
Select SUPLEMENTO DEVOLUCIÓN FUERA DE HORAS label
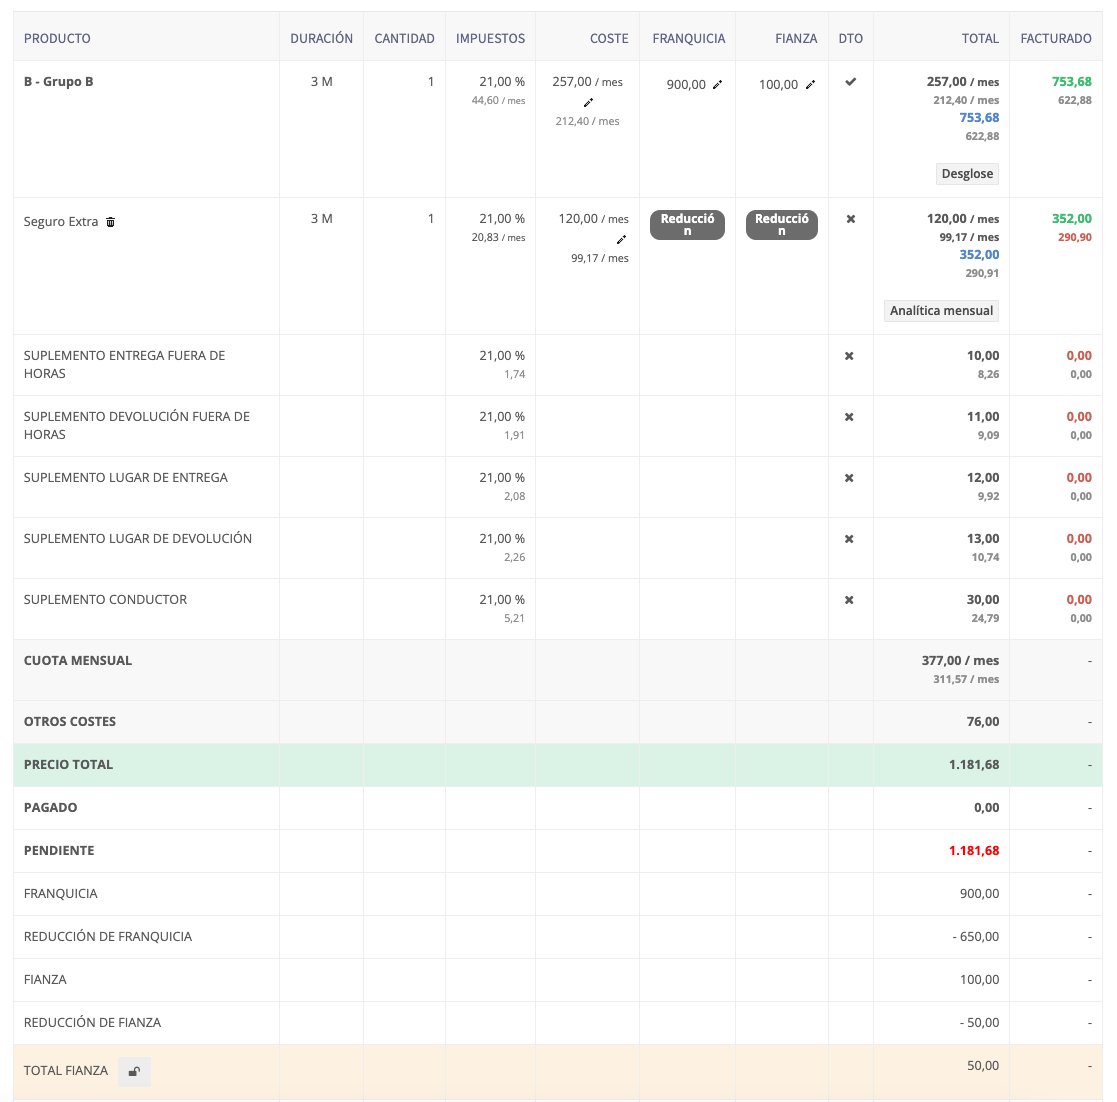point(137,425)
